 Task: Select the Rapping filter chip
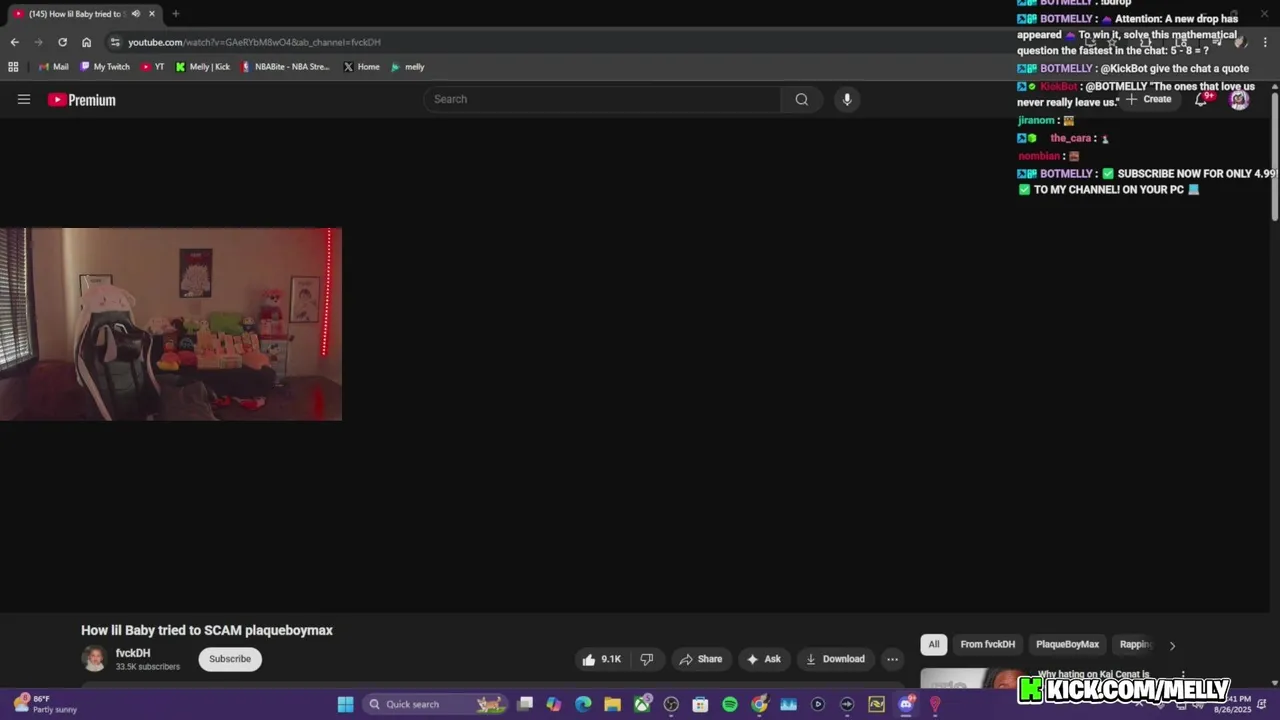[1136, 645]
